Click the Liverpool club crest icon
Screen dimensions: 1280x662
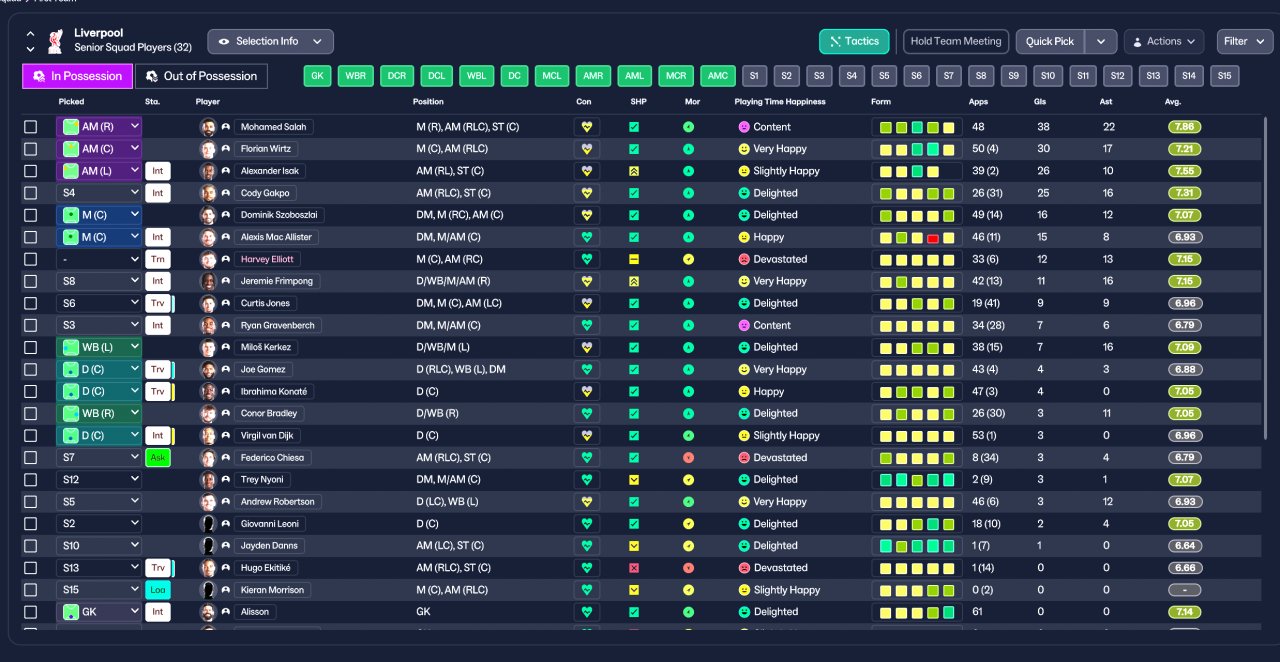[55, 40]
